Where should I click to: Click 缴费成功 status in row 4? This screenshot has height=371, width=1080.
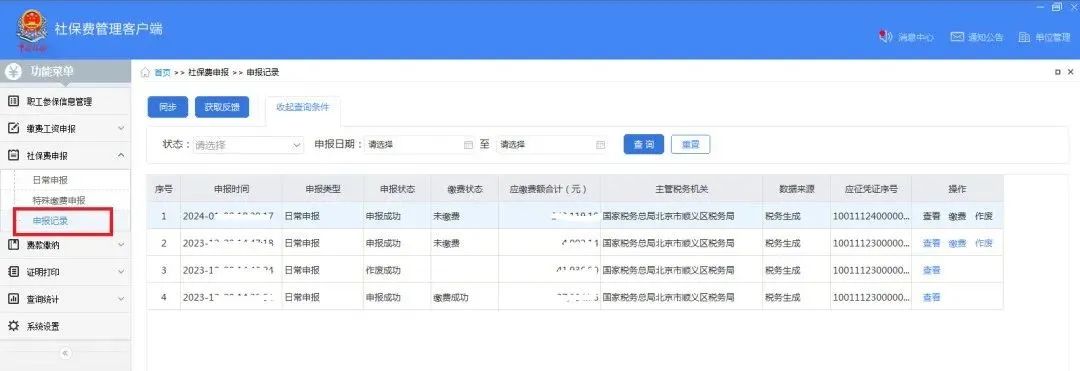point(450,297)
